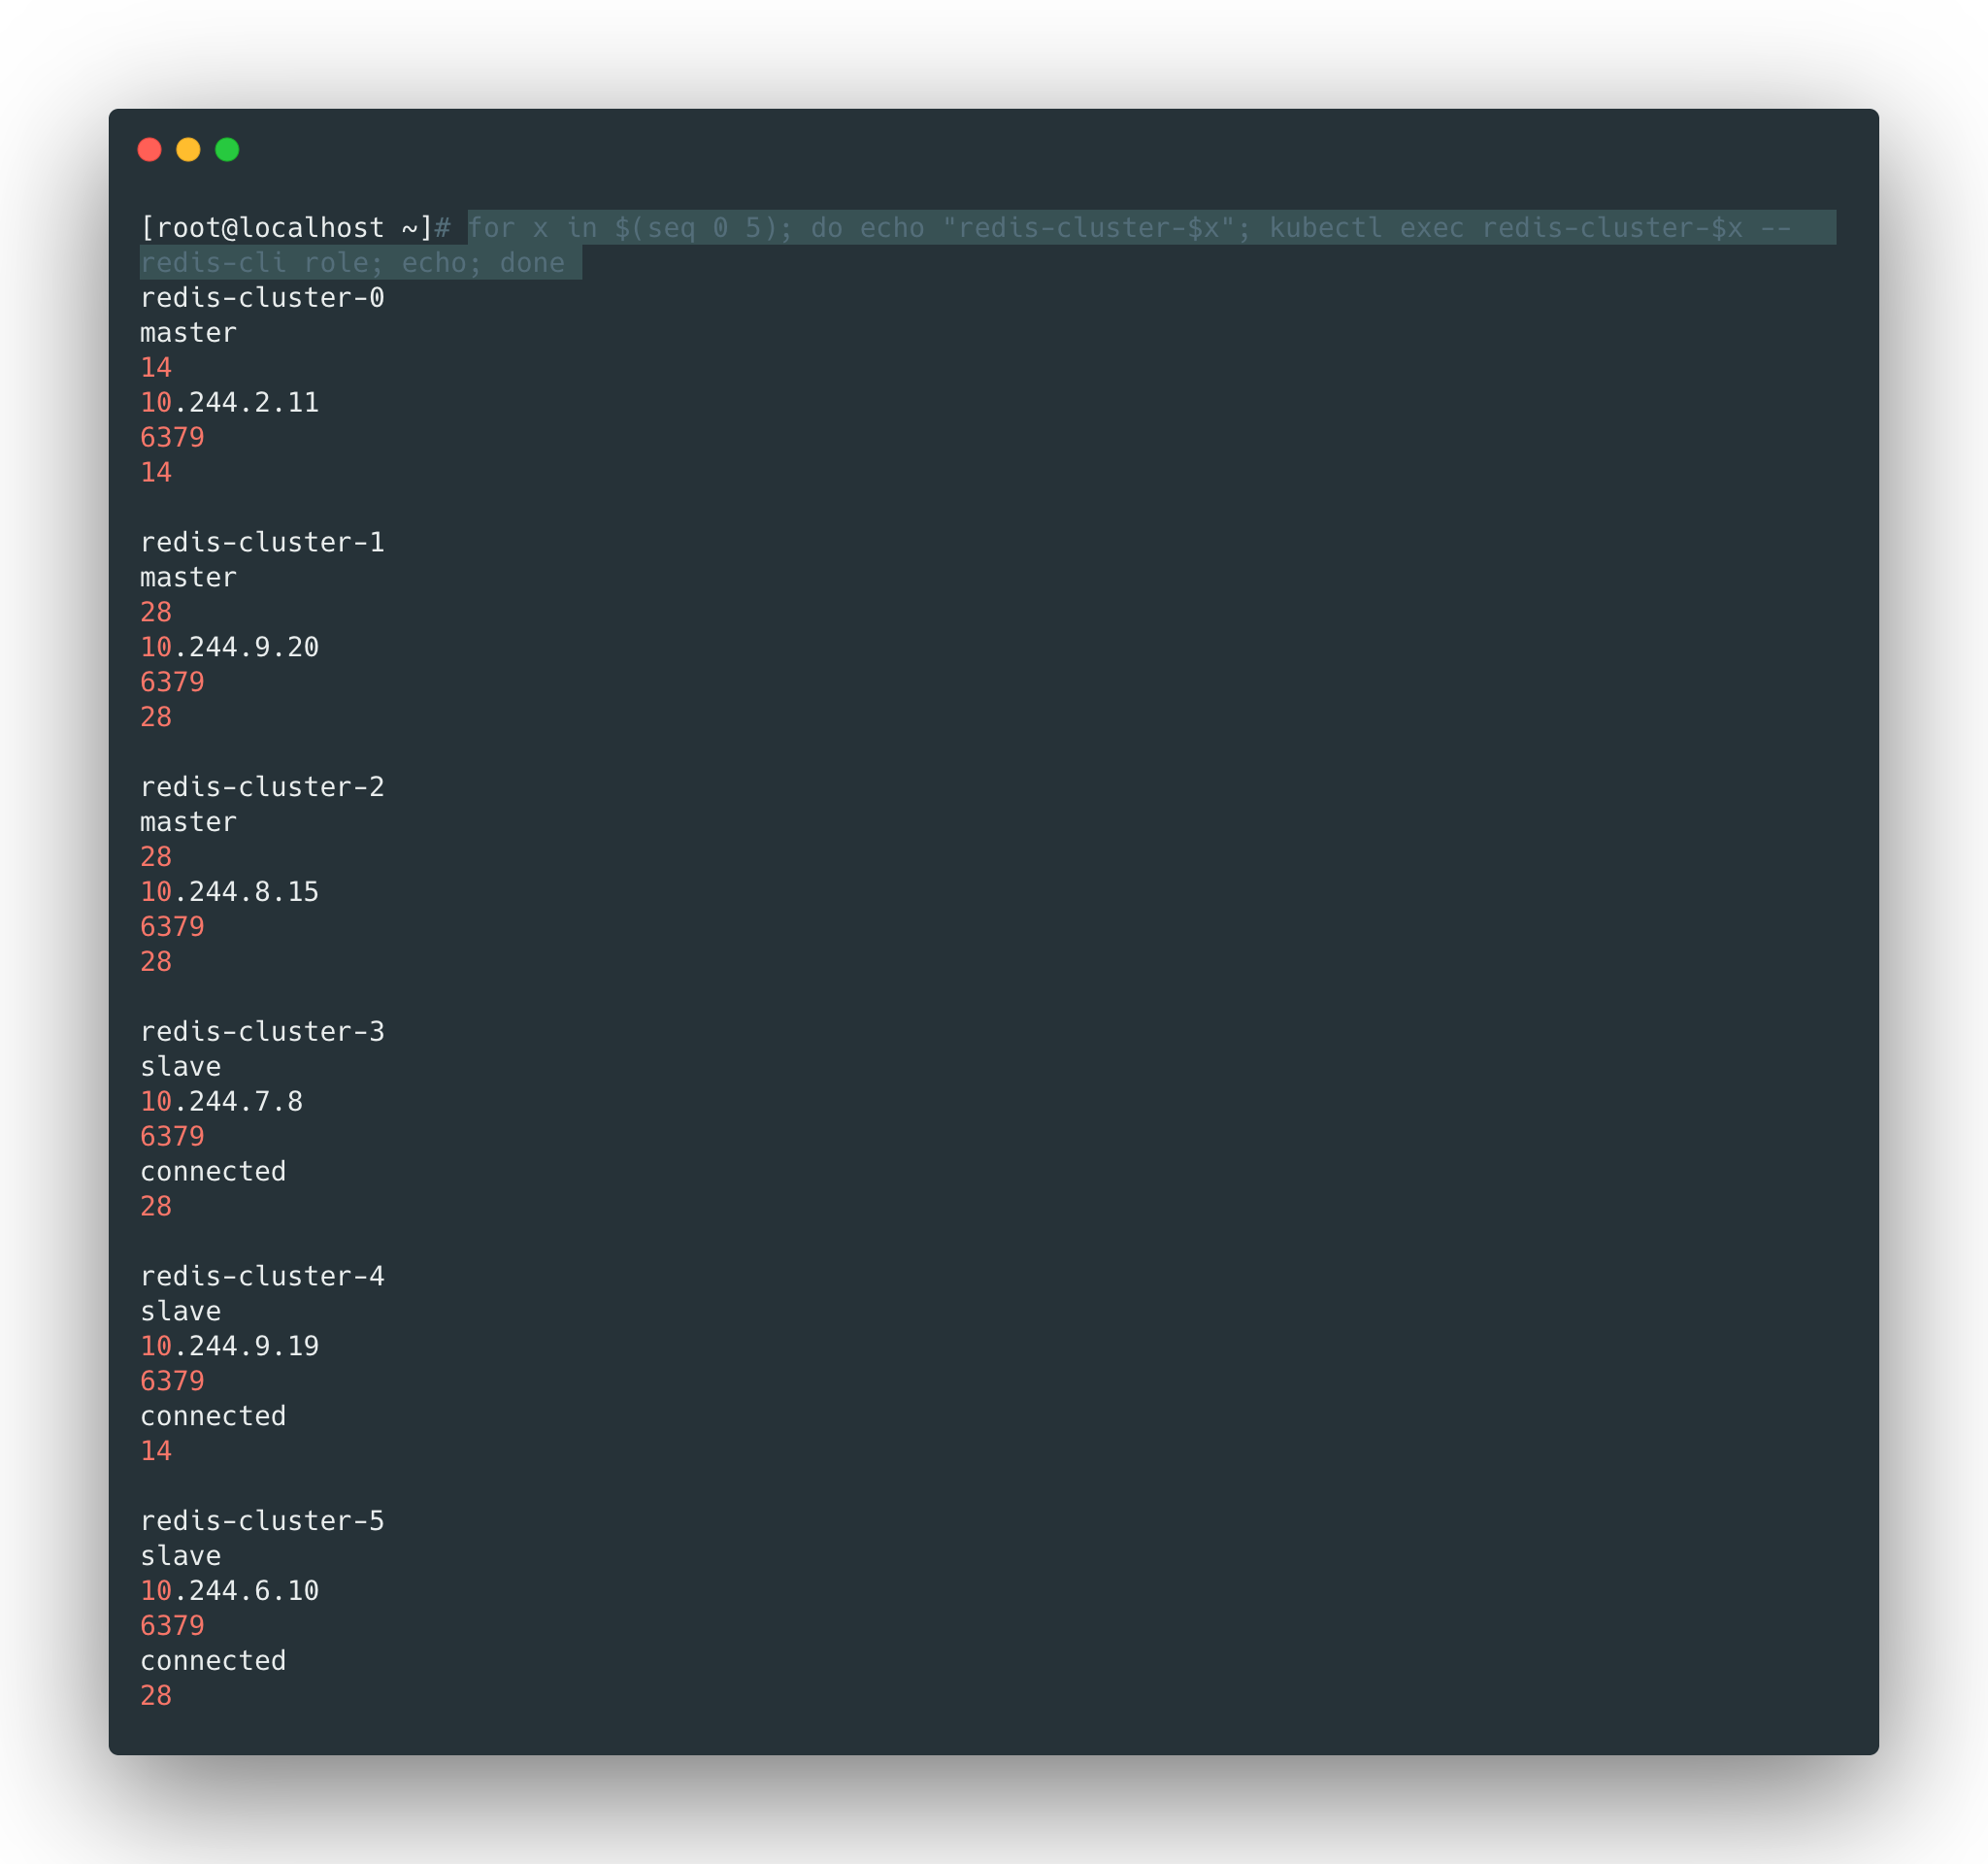Click the yellow minimize window button
1988x1864 pixels.
(188, 150)
